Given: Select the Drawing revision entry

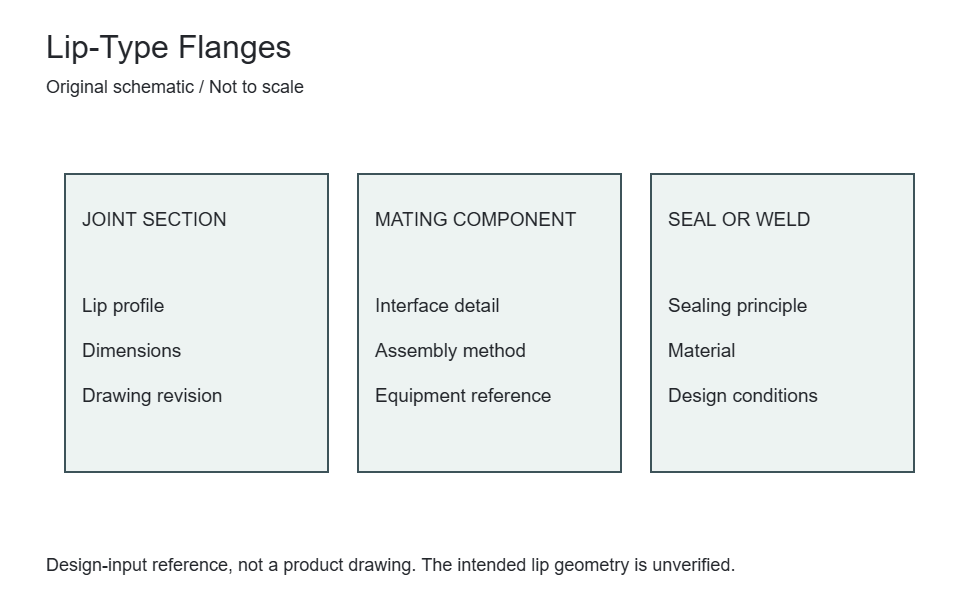Looking at the screenshot, I should (x=152, y=396).
